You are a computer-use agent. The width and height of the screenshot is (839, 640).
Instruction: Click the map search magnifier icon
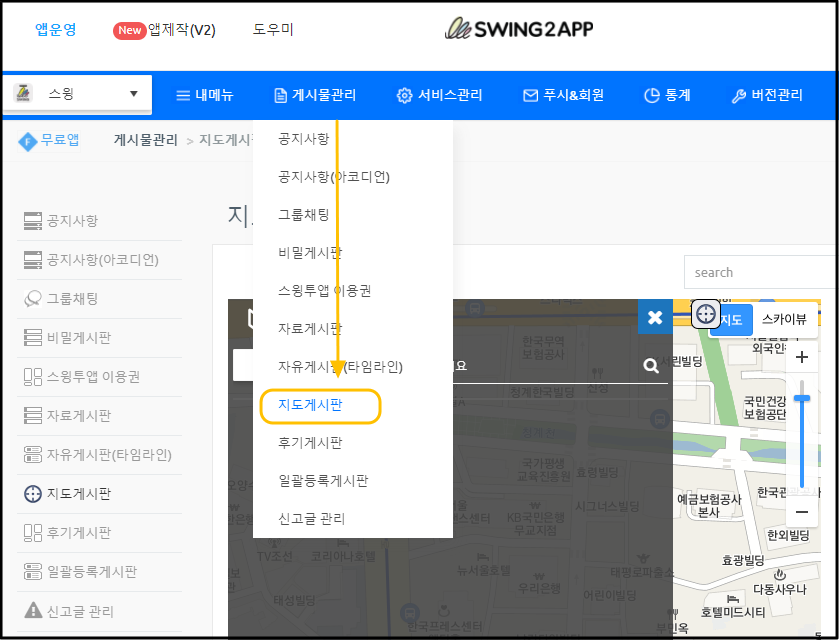click(652, 366)
